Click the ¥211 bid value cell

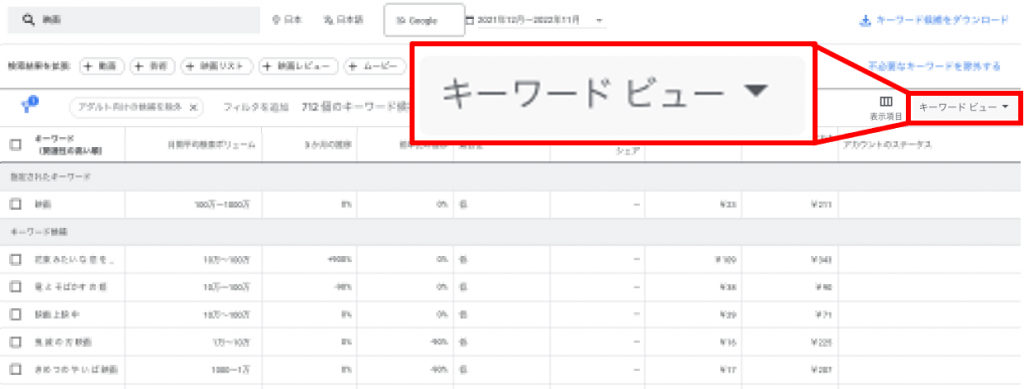coord(822,204)
